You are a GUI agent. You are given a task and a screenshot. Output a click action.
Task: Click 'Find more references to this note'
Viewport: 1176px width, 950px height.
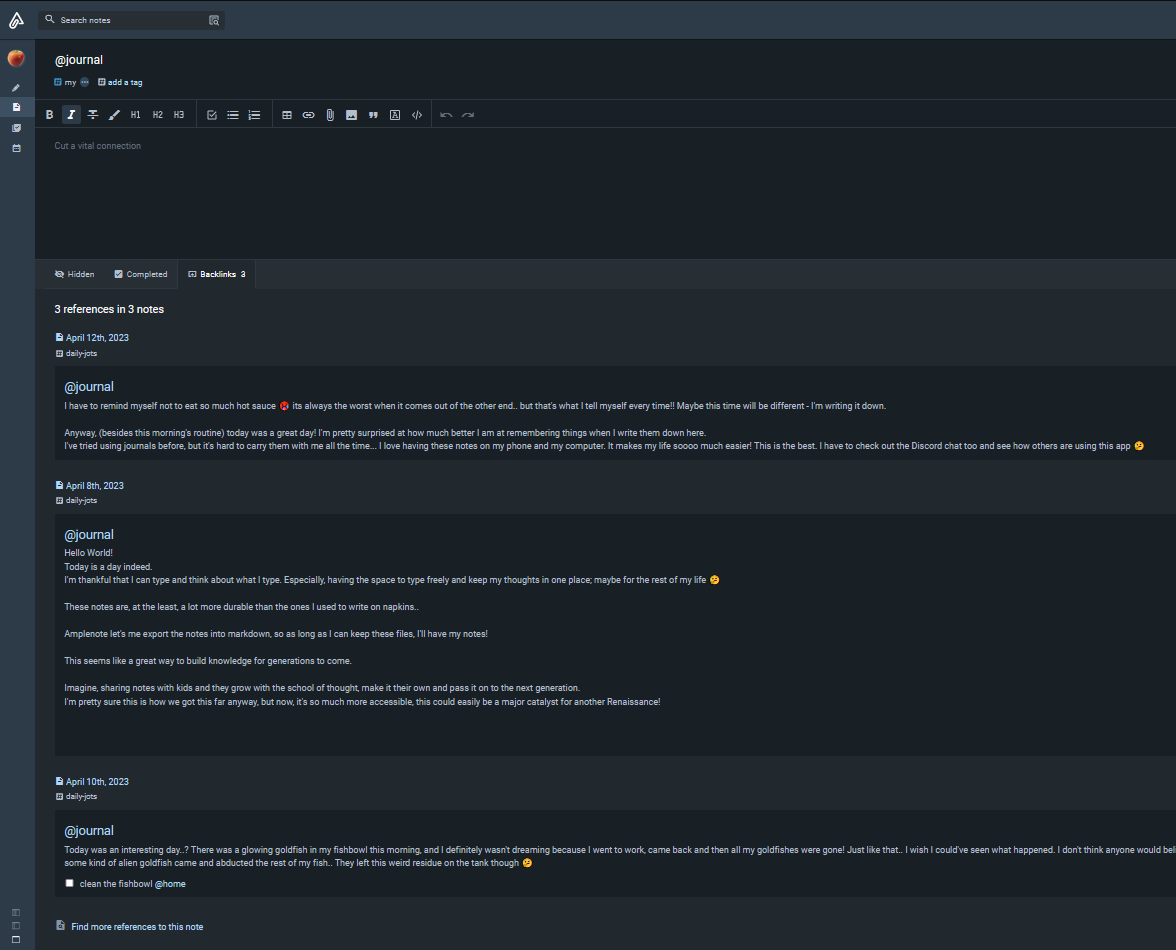click(137, 927)
